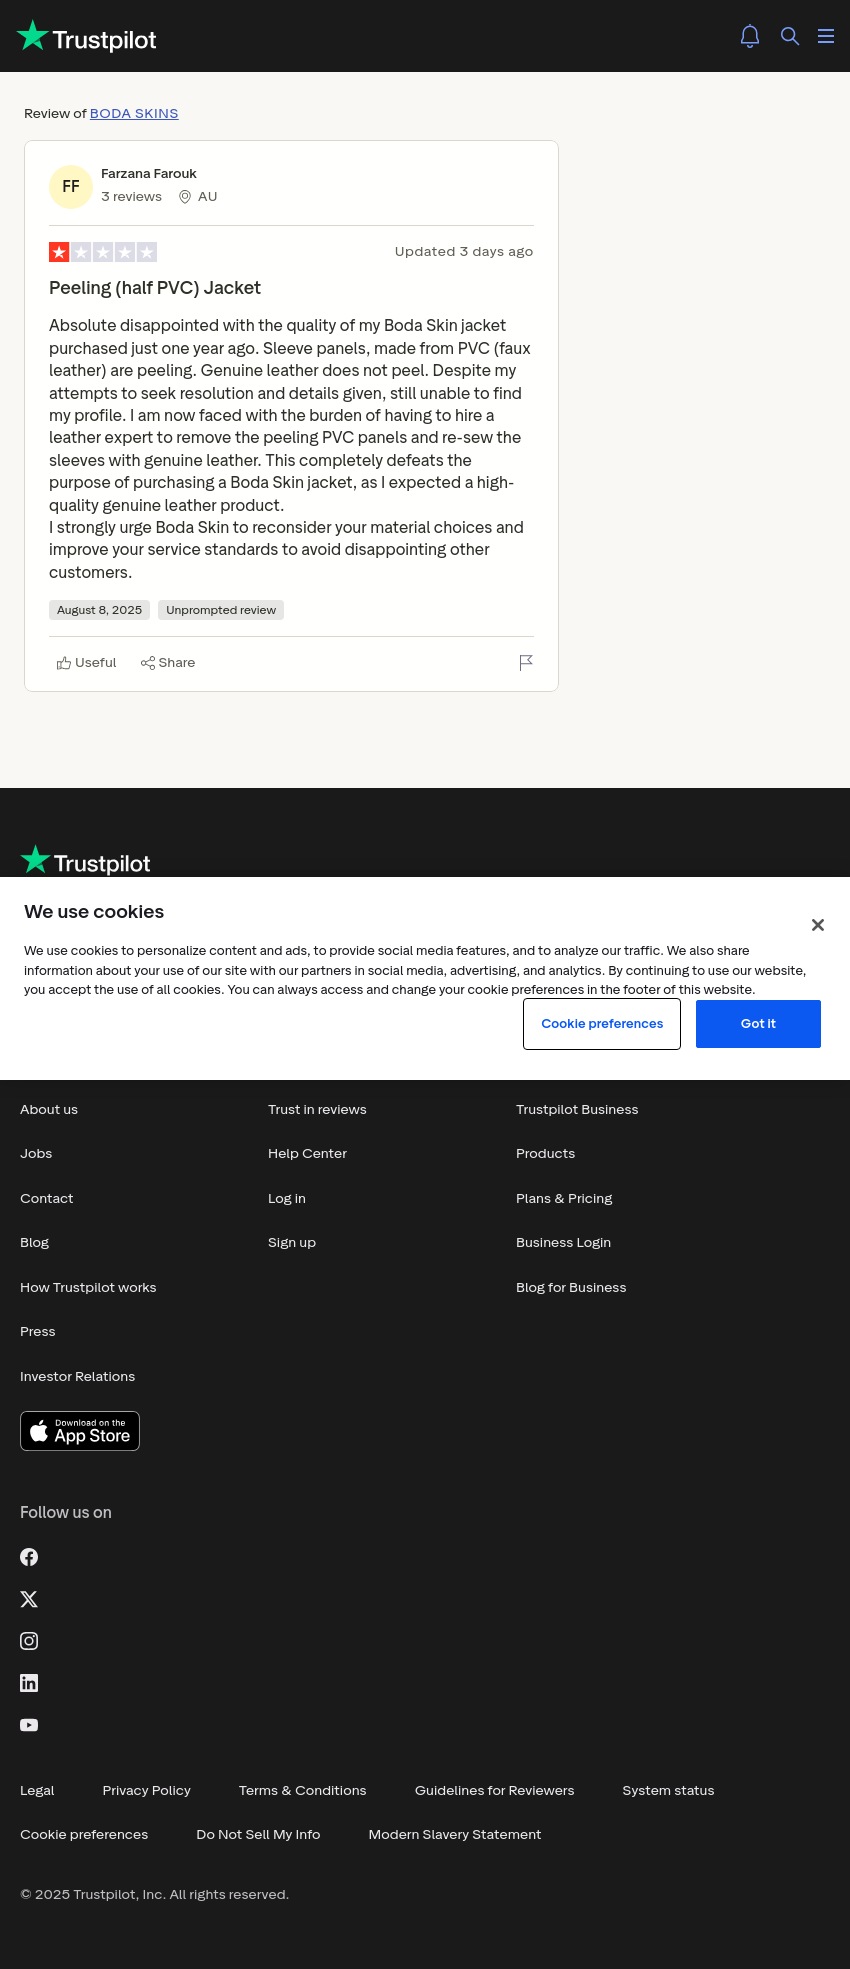Open Trustpilot Facebook page icon
Screen dimensions: 850x1969
pyautogui.click(x=29, y=1557)
